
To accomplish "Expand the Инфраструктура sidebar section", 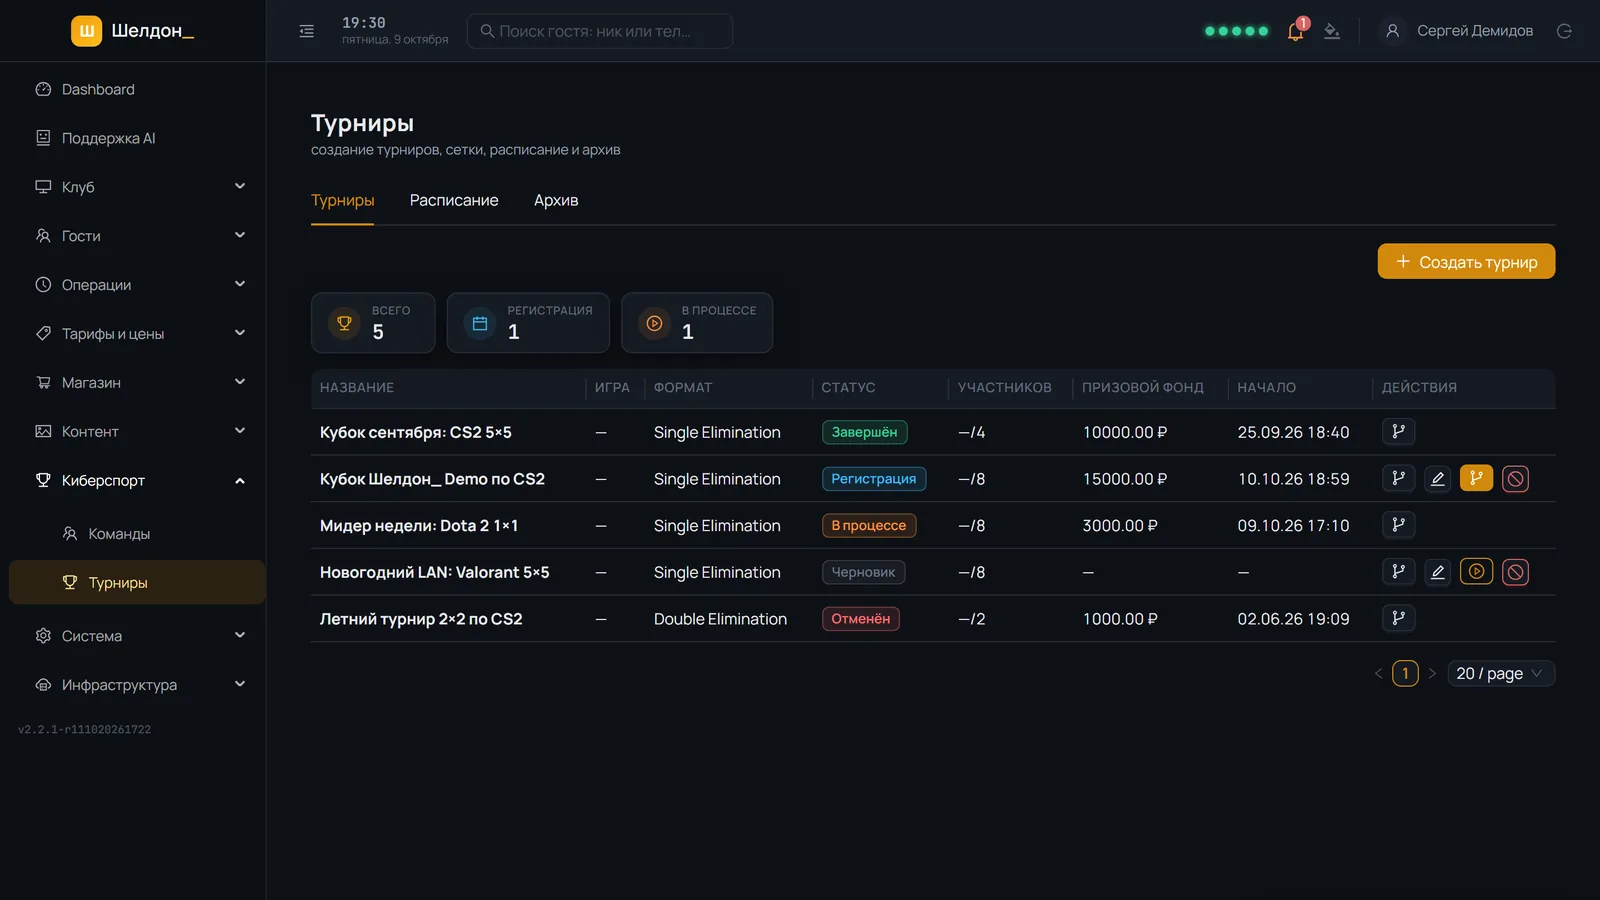I will pyautogui.click(x=137, y=685).
